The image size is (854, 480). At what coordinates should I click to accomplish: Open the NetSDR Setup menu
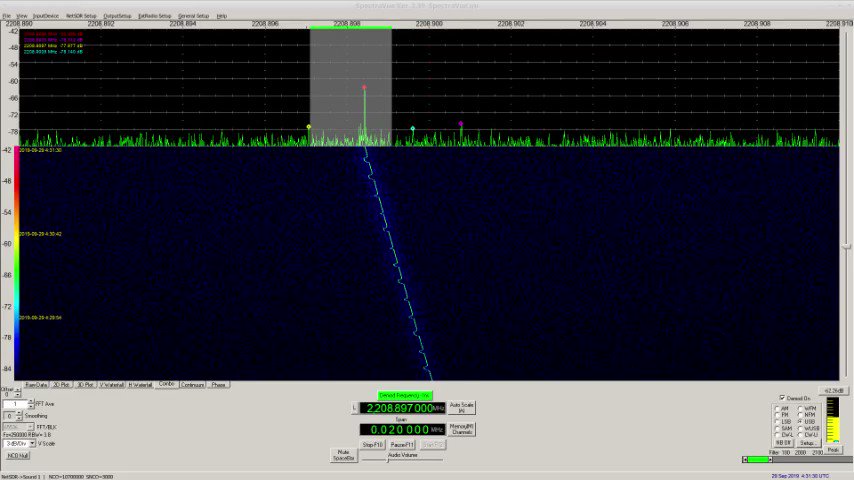point(81,16)
